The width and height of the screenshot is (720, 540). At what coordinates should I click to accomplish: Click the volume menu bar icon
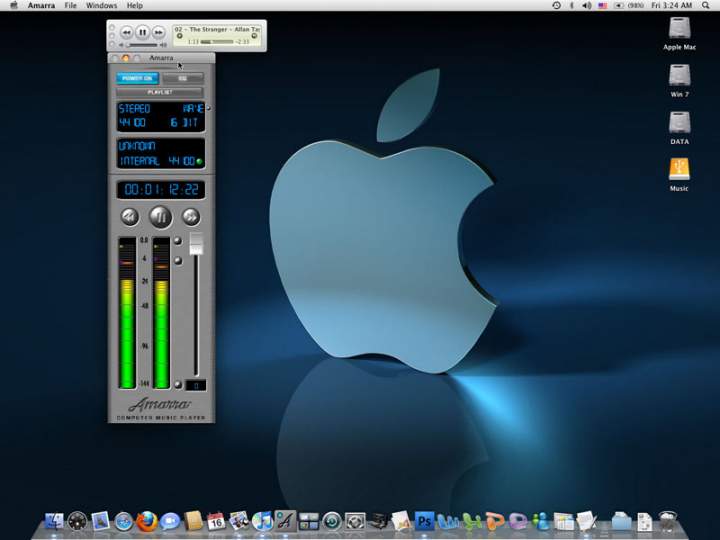point(587,6)
